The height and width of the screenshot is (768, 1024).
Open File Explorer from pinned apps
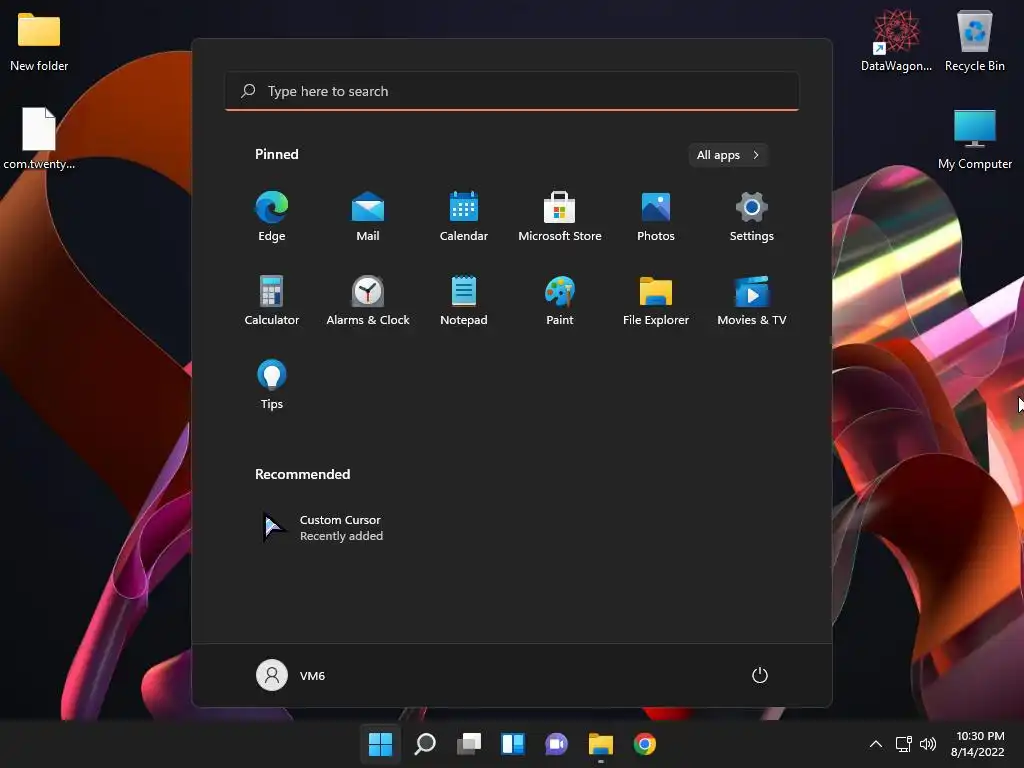tap(656, 300)
